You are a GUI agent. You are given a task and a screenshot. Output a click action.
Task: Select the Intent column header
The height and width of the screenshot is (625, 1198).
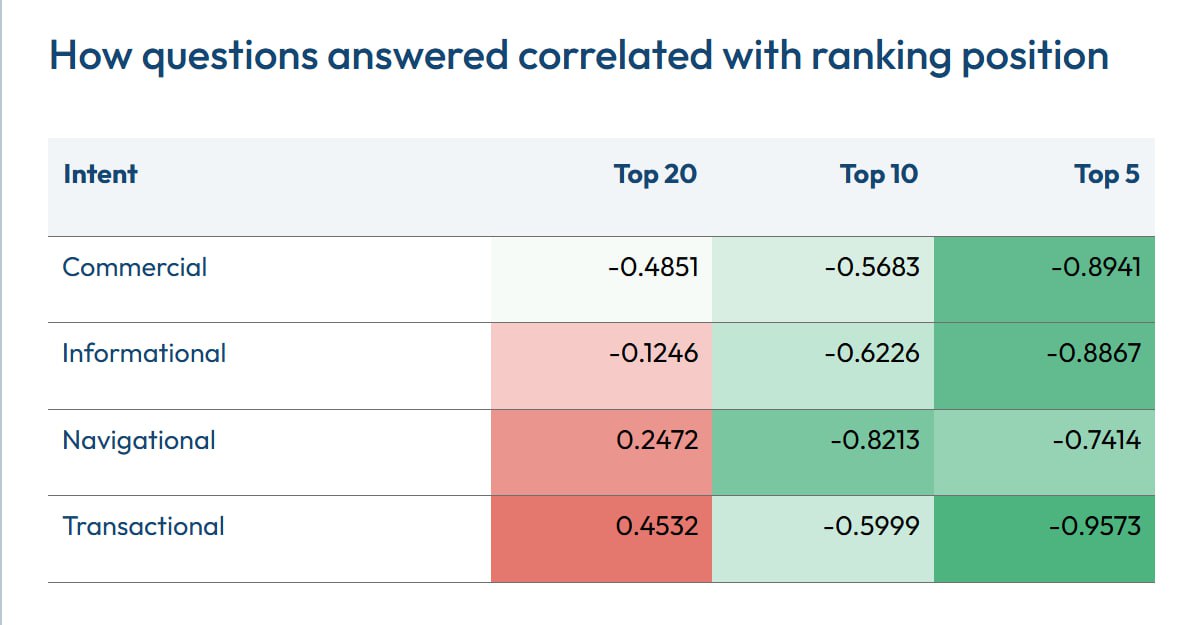click(100, 174)
